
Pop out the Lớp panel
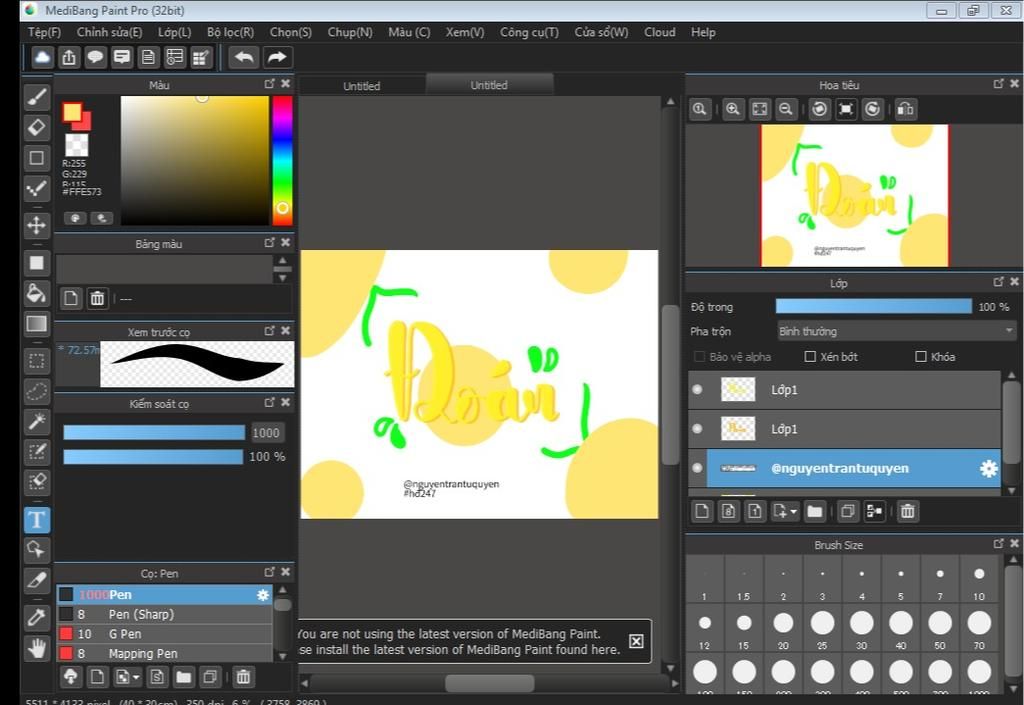(x=999, y=281)
